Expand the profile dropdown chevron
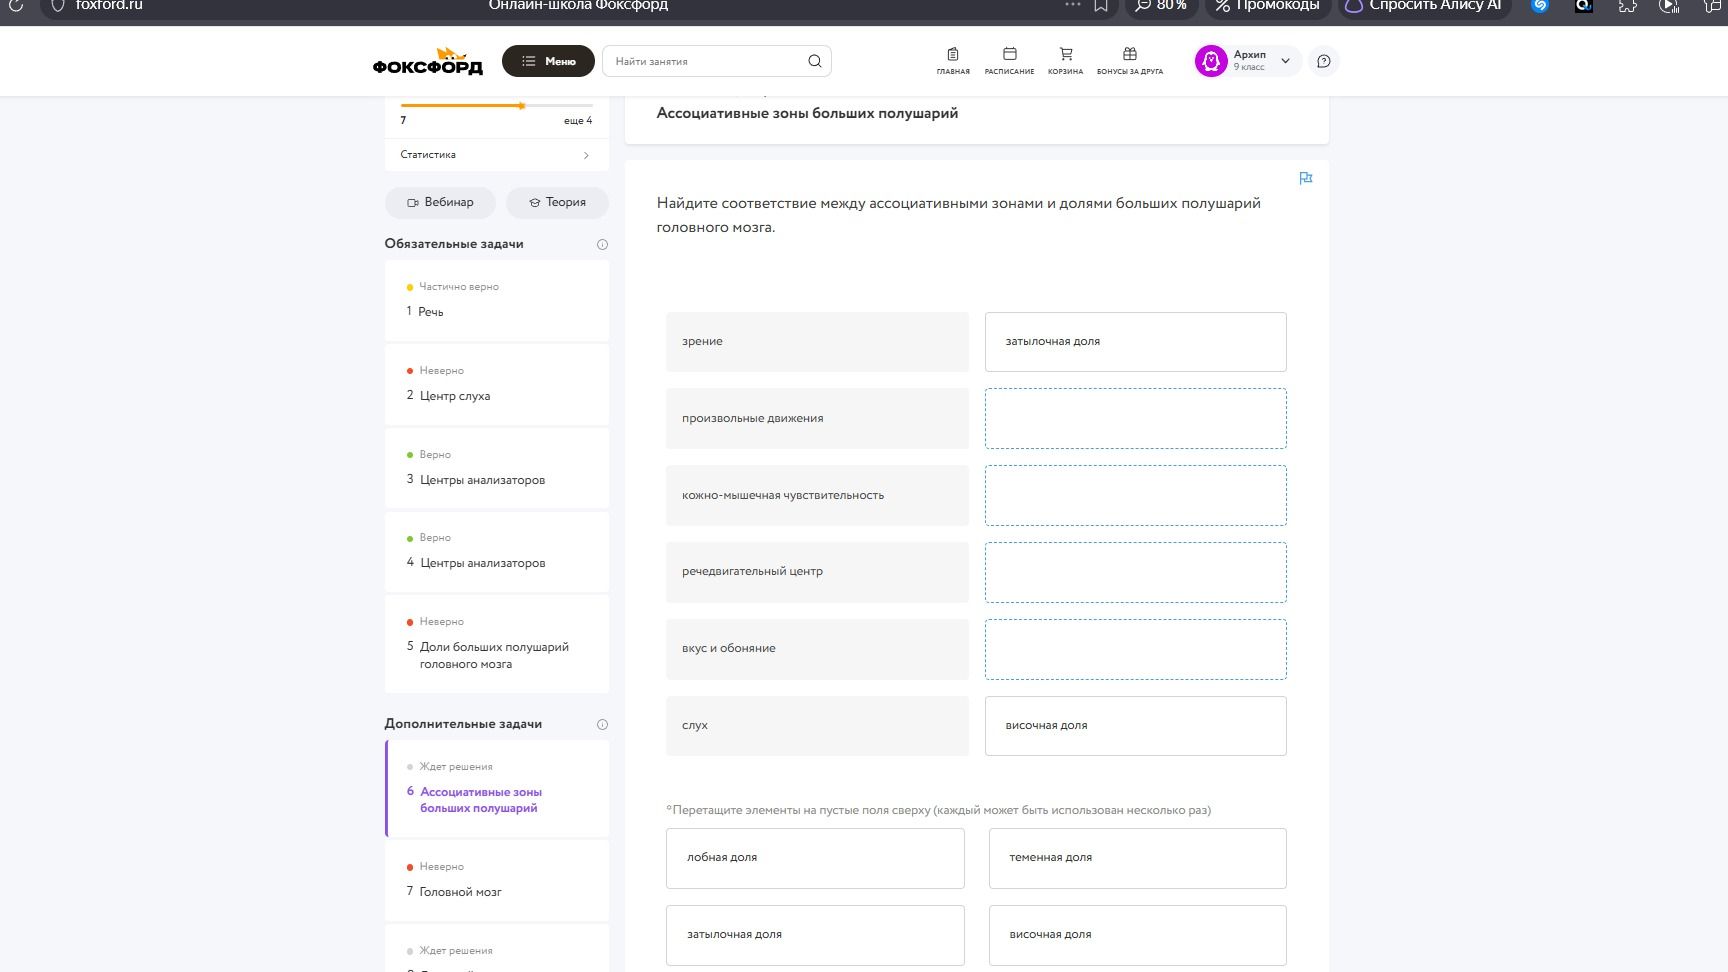The width and height of the screenshot is (1728, 972). [1286, 61]
